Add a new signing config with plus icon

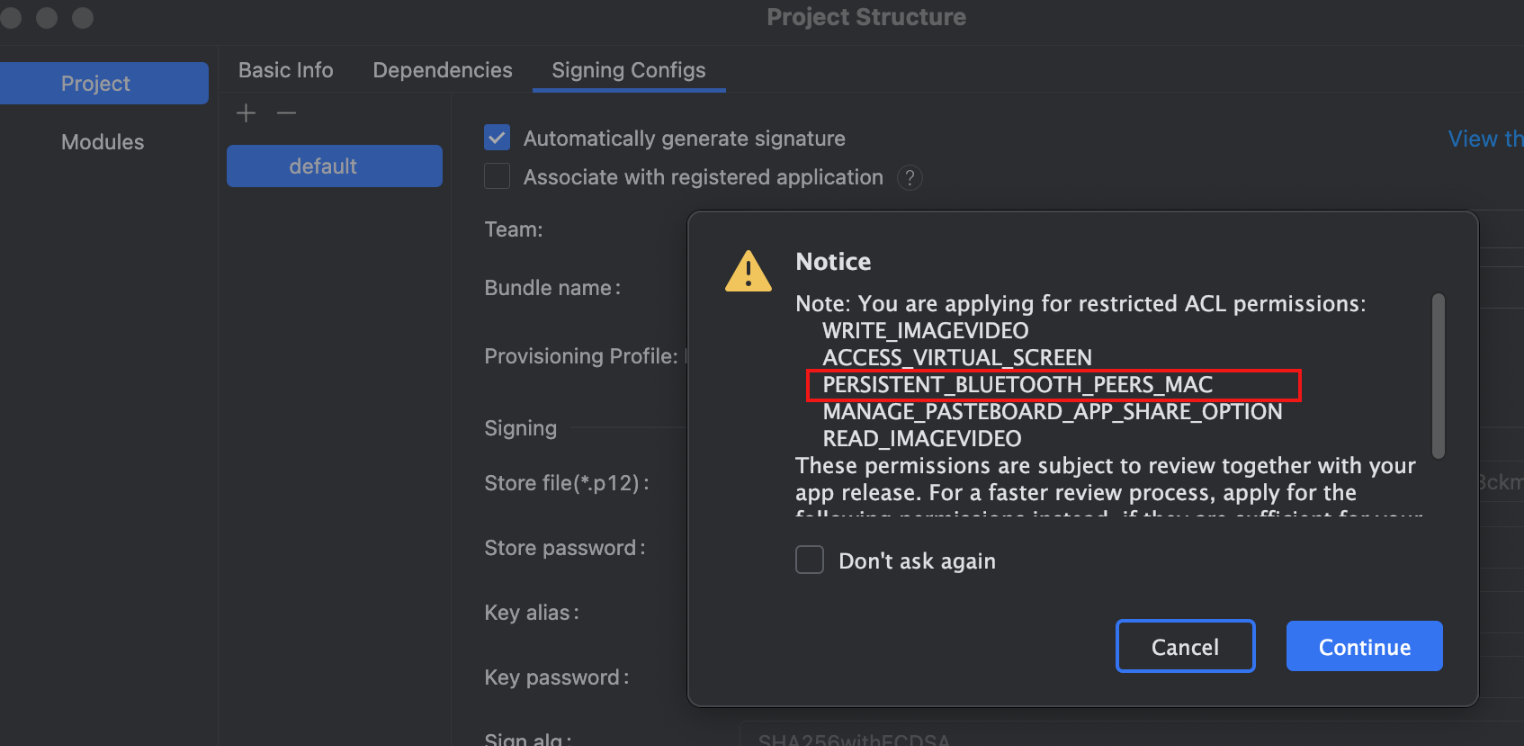point(246,113)
